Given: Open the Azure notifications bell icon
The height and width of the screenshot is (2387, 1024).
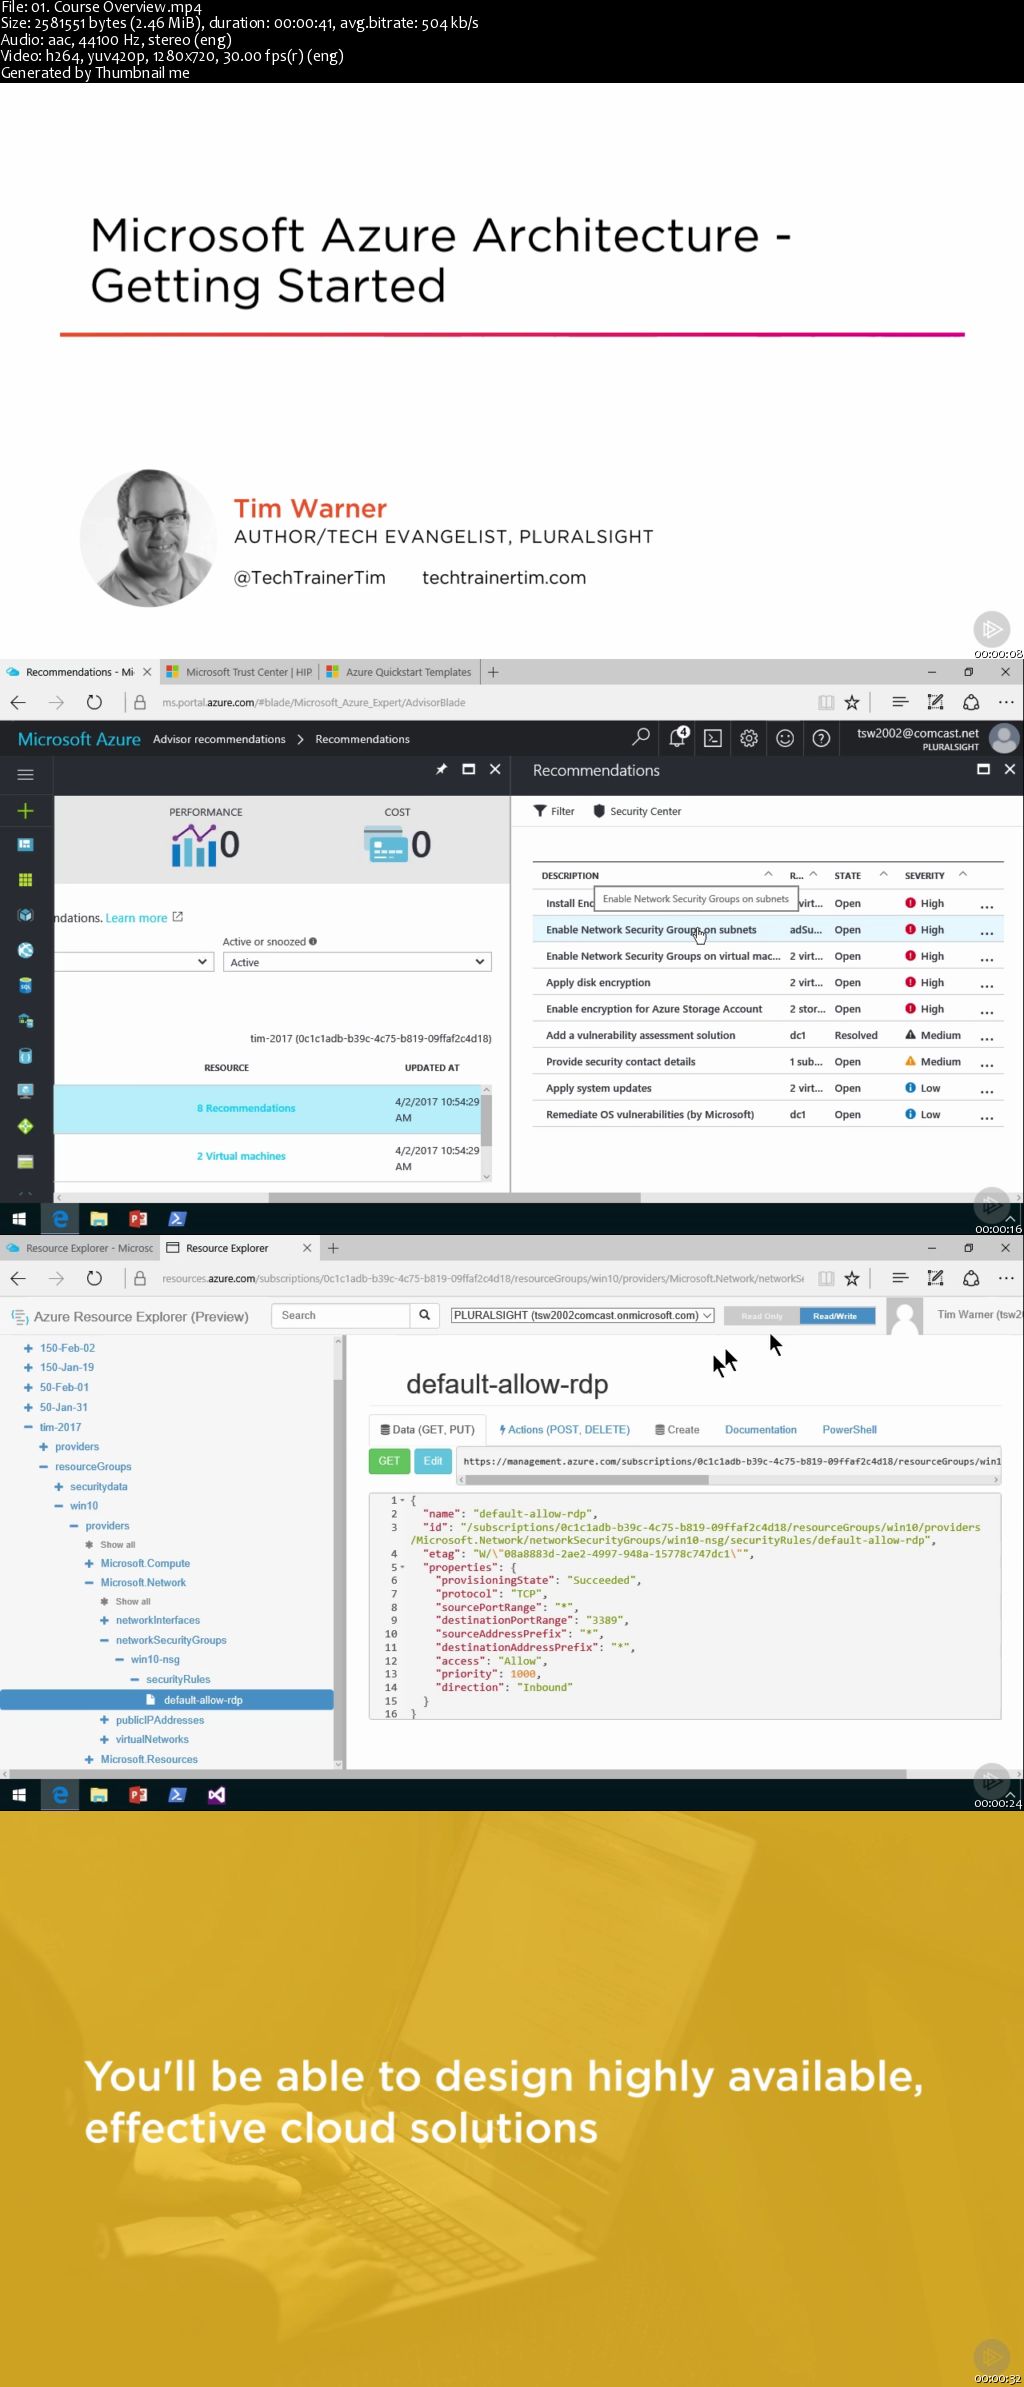Looking at the screenshot, I should coord(678,738).
